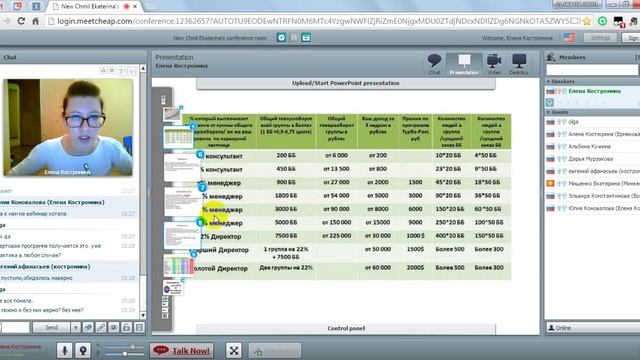The height and width of the screenshot is (360, 640).
Task: Adjust the lower volume slider
Action: (x=124, y=354)
